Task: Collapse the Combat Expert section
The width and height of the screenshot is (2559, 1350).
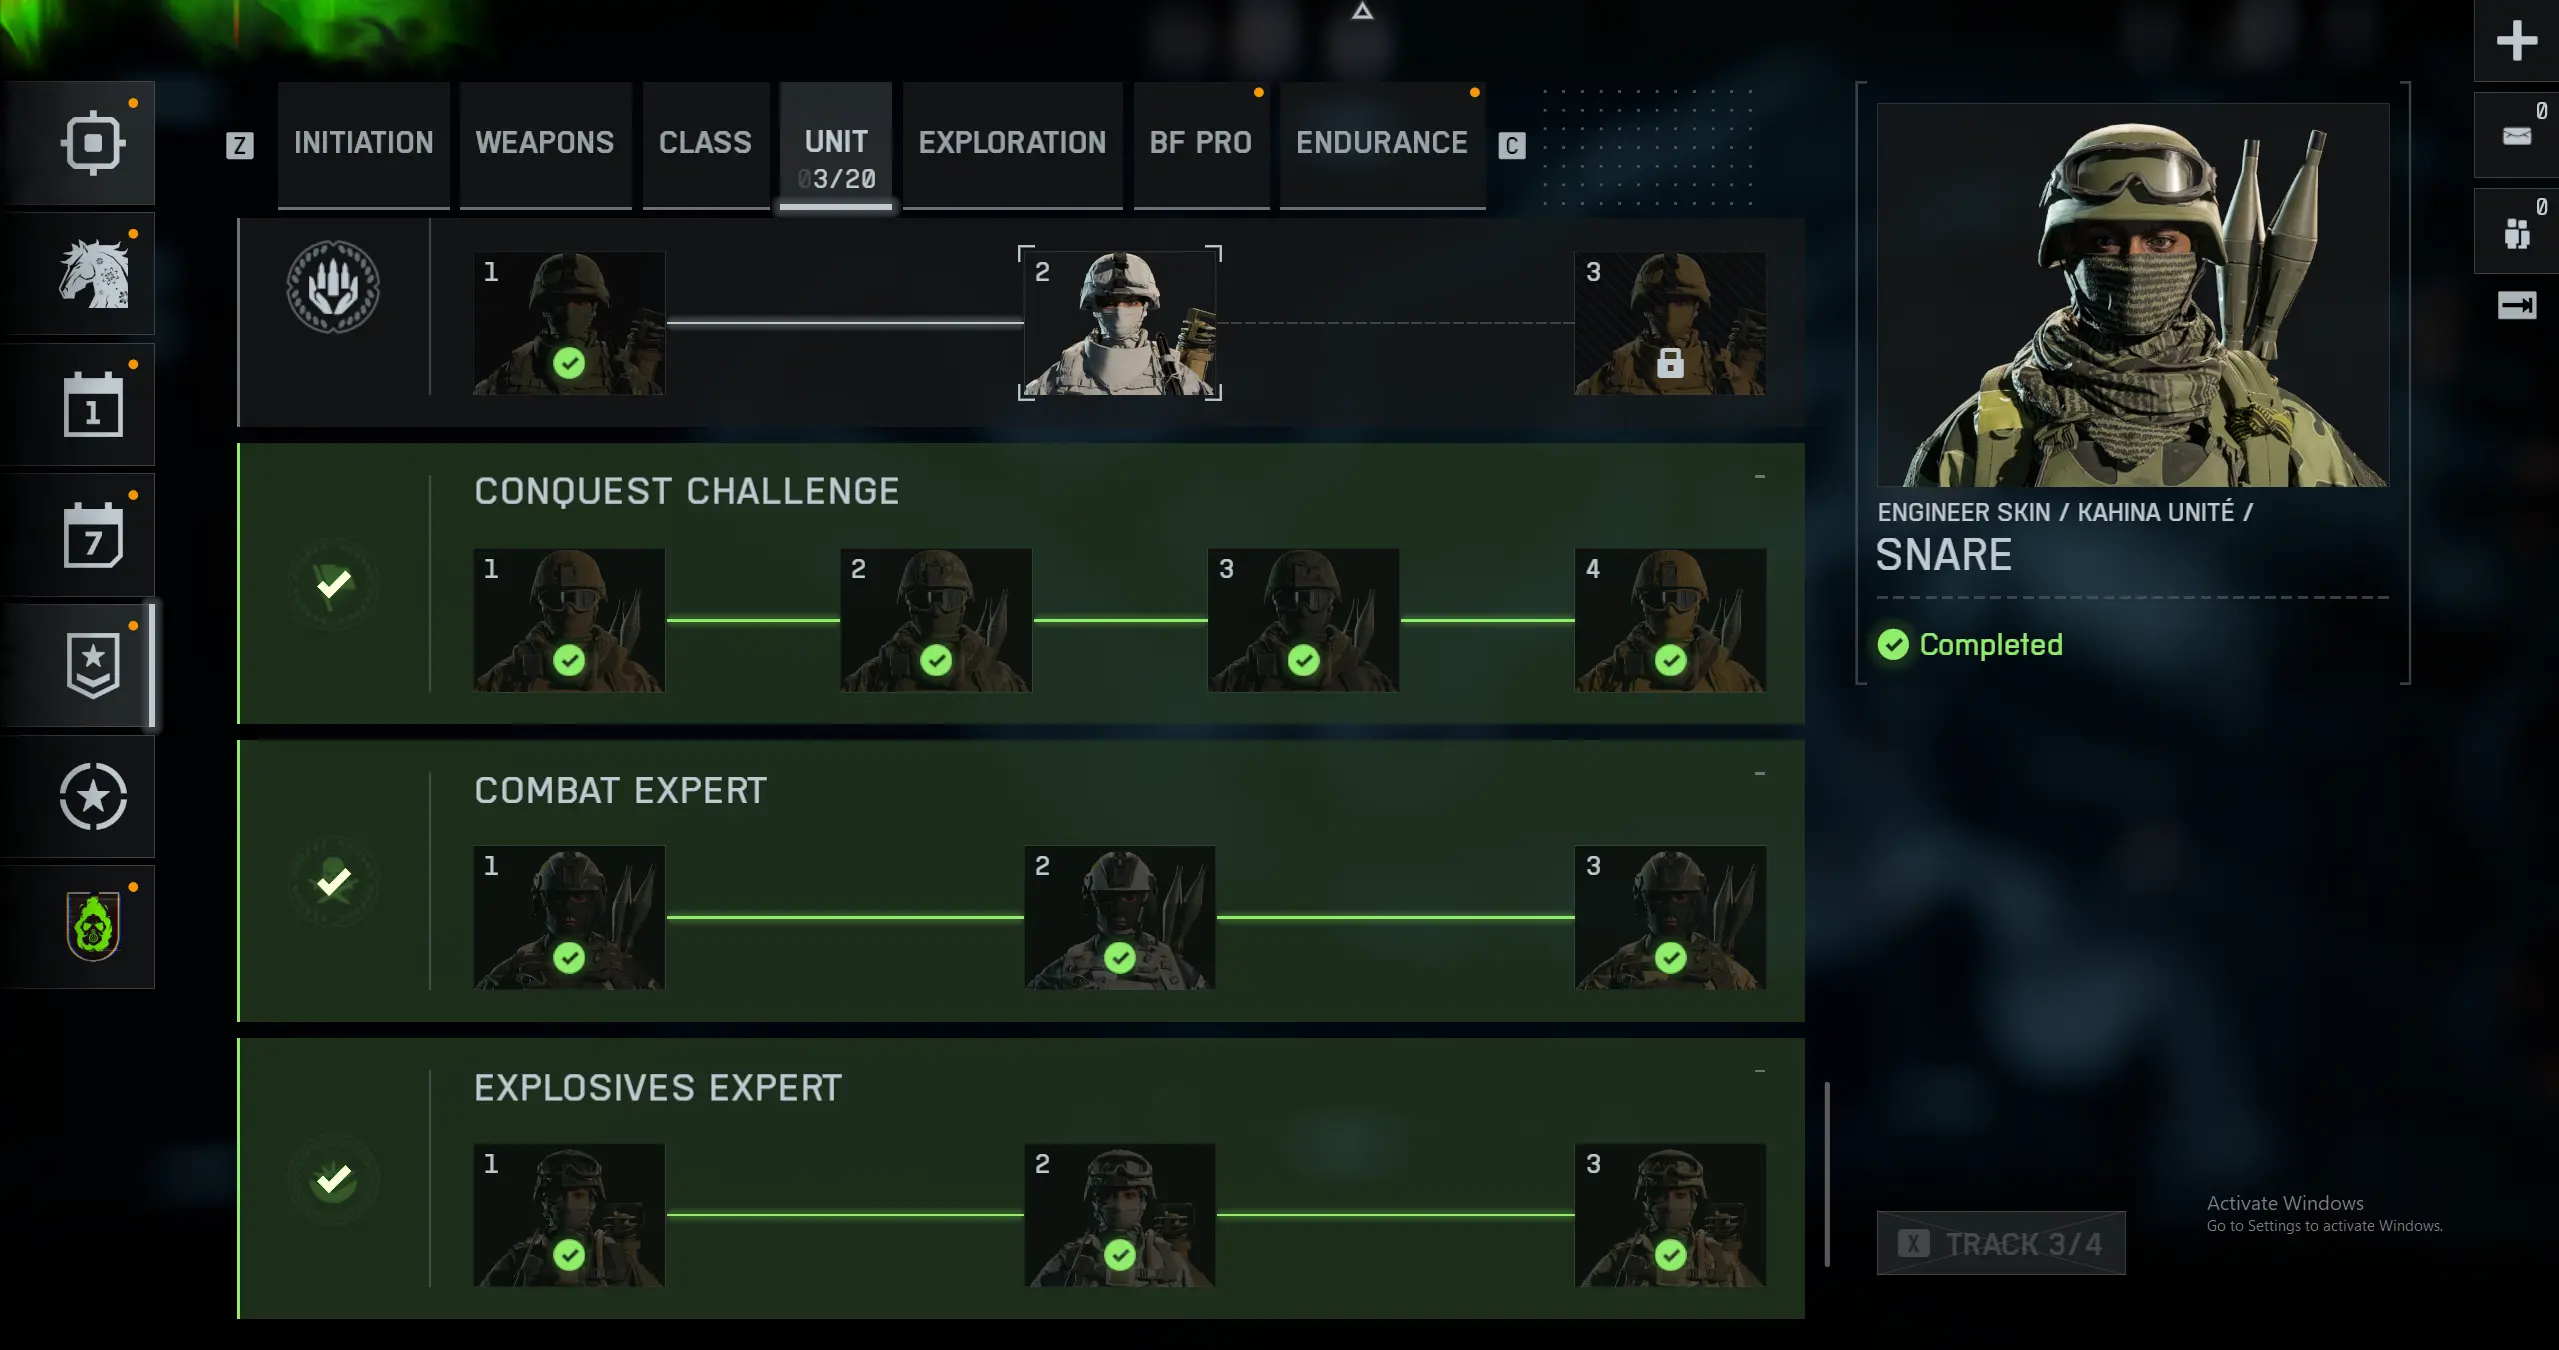Action: click(1760, 774)
